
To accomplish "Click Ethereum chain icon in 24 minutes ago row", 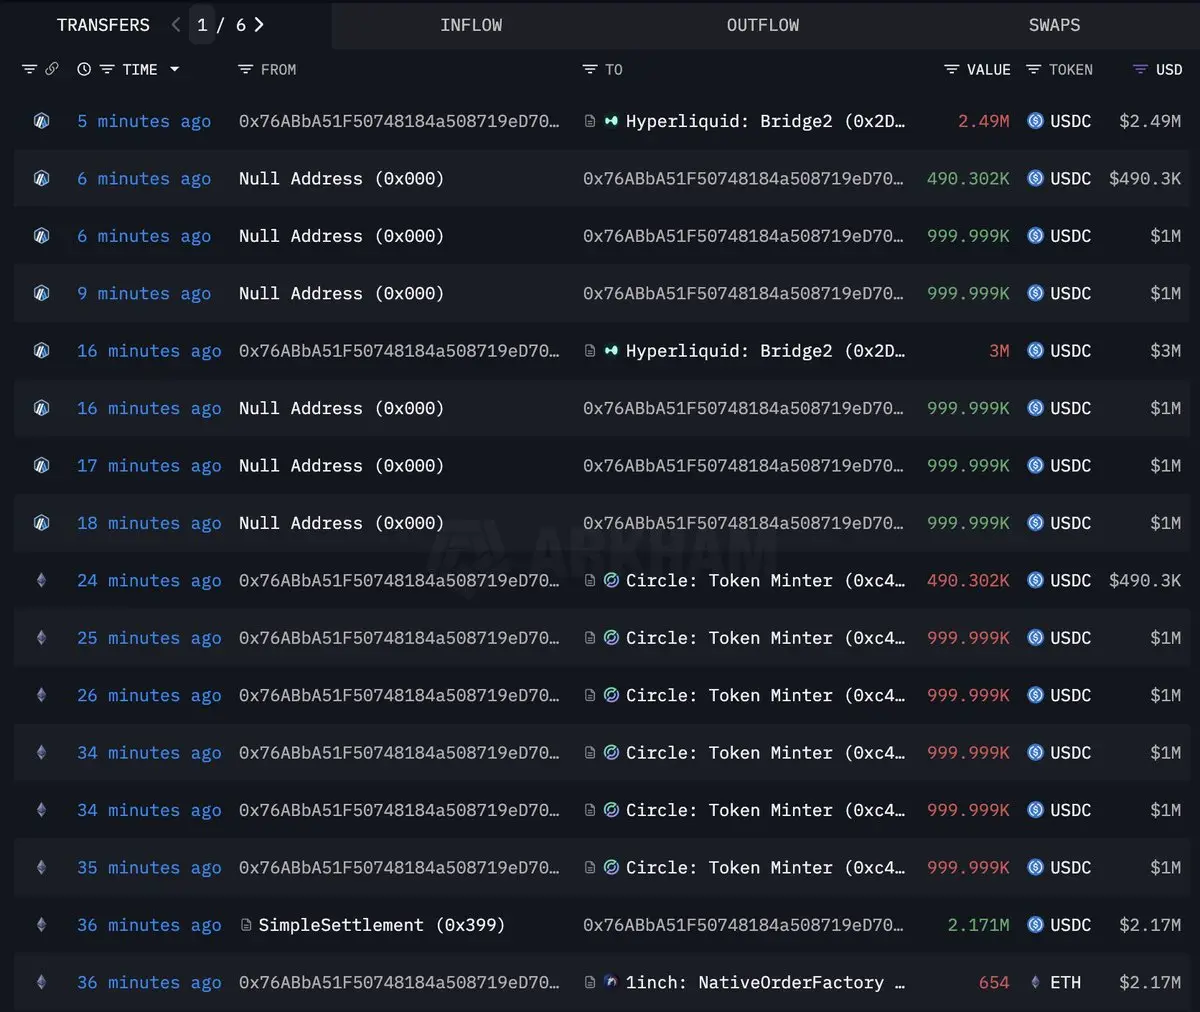I will point(41,581).
